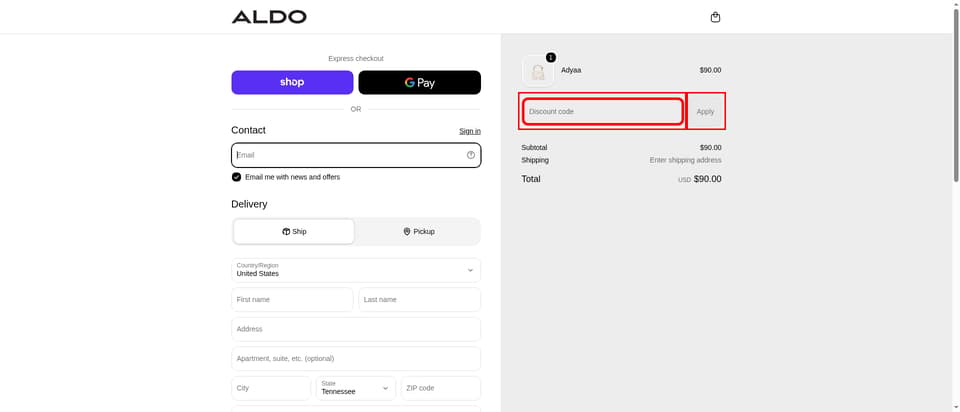Select the Pickup delivery option
The width and height of the screenshot is (960, 412).
419,232
